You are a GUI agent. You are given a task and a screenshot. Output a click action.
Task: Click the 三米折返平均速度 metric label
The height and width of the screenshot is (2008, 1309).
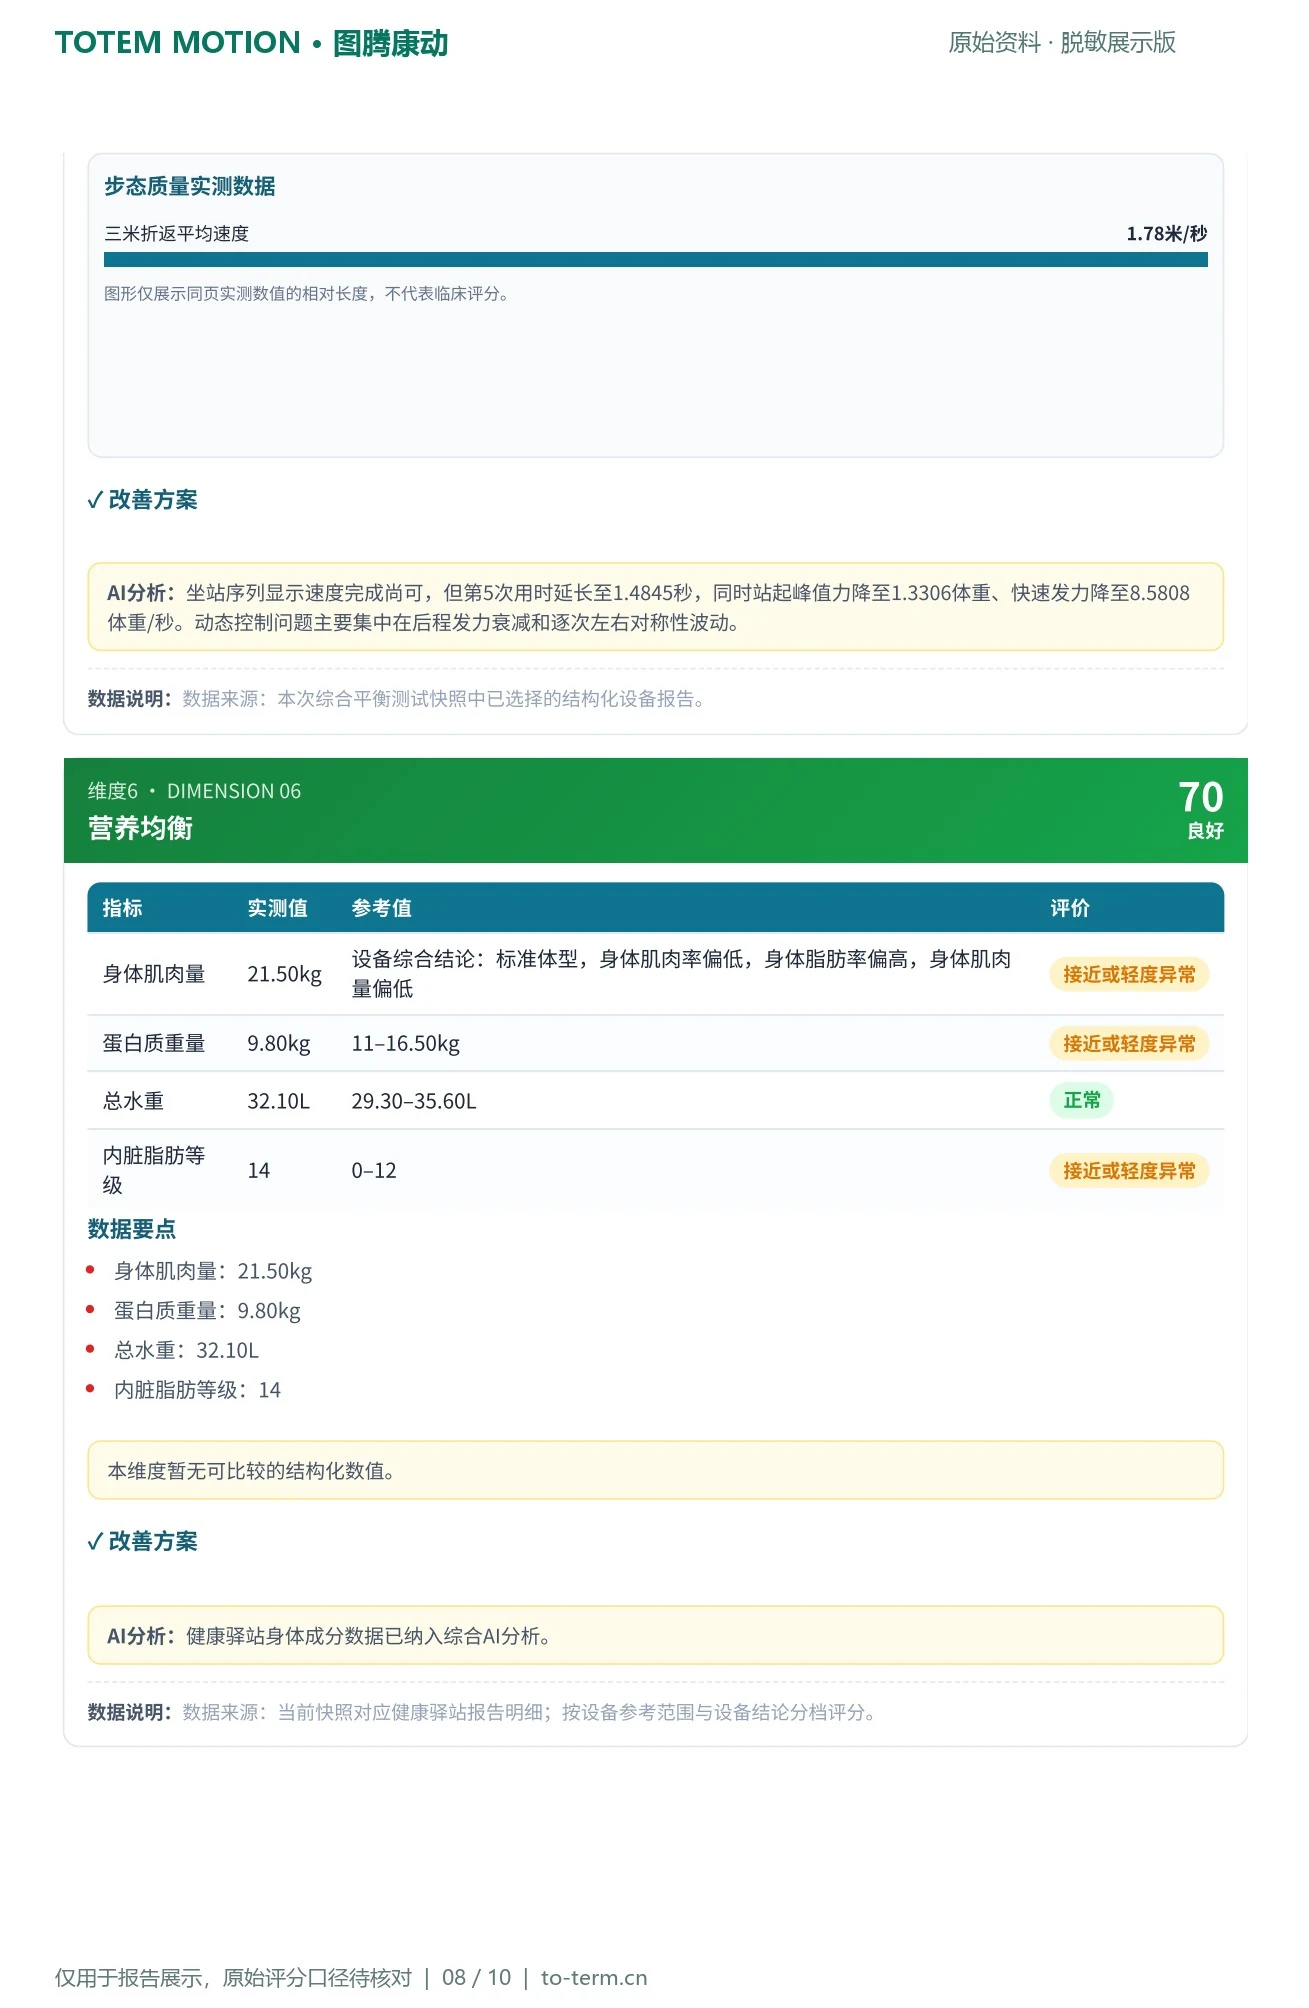click(x=177, y=234)
